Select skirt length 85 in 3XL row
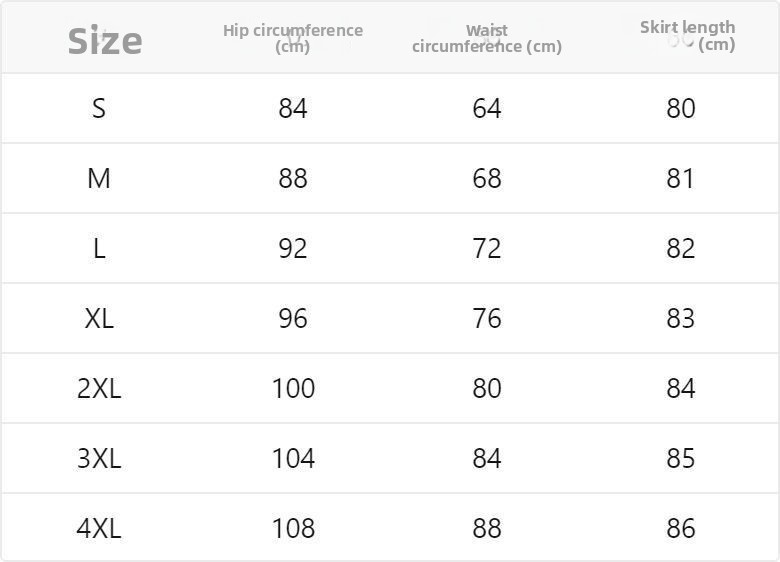 (681, 458)
